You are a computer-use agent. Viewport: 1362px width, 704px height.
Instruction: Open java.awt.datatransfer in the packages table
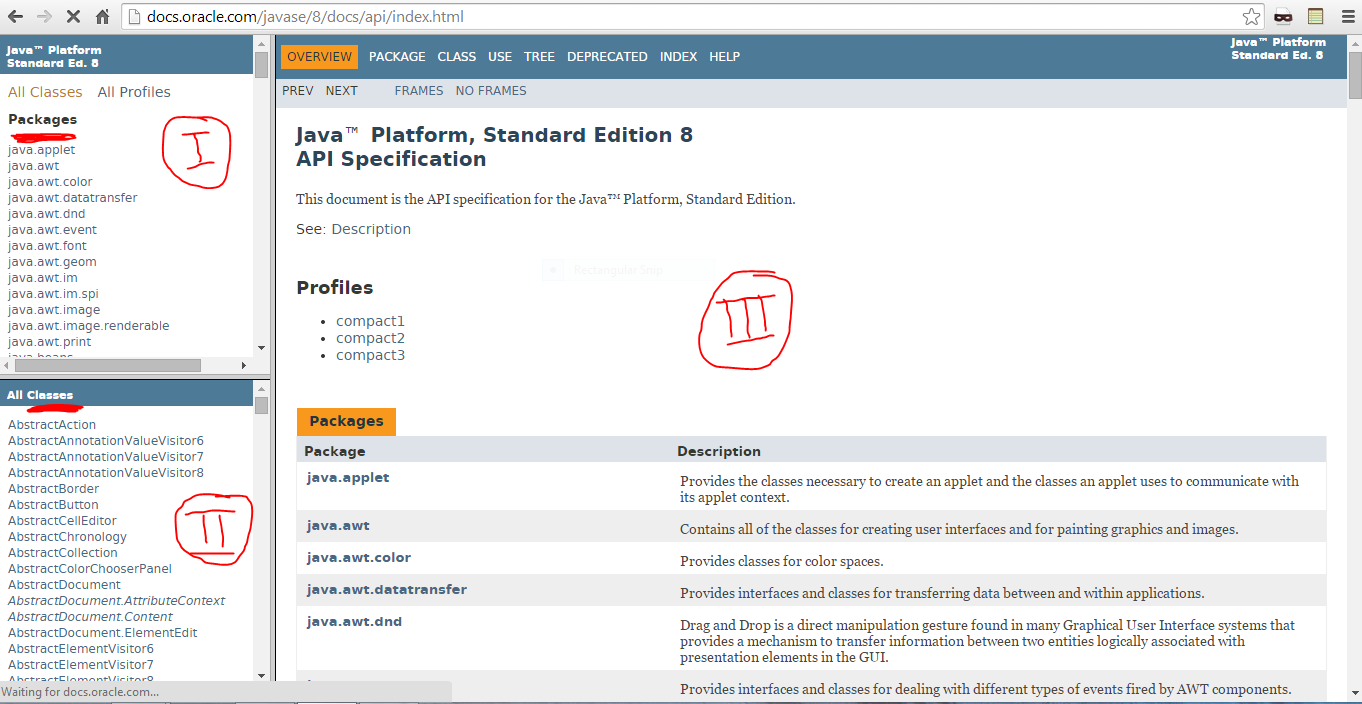[387, 589]
